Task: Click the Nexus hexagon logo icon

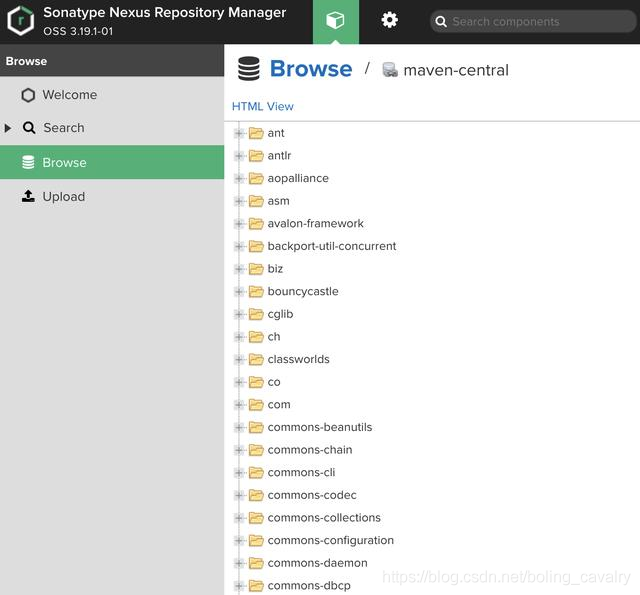Action: [x=21, y=21]
